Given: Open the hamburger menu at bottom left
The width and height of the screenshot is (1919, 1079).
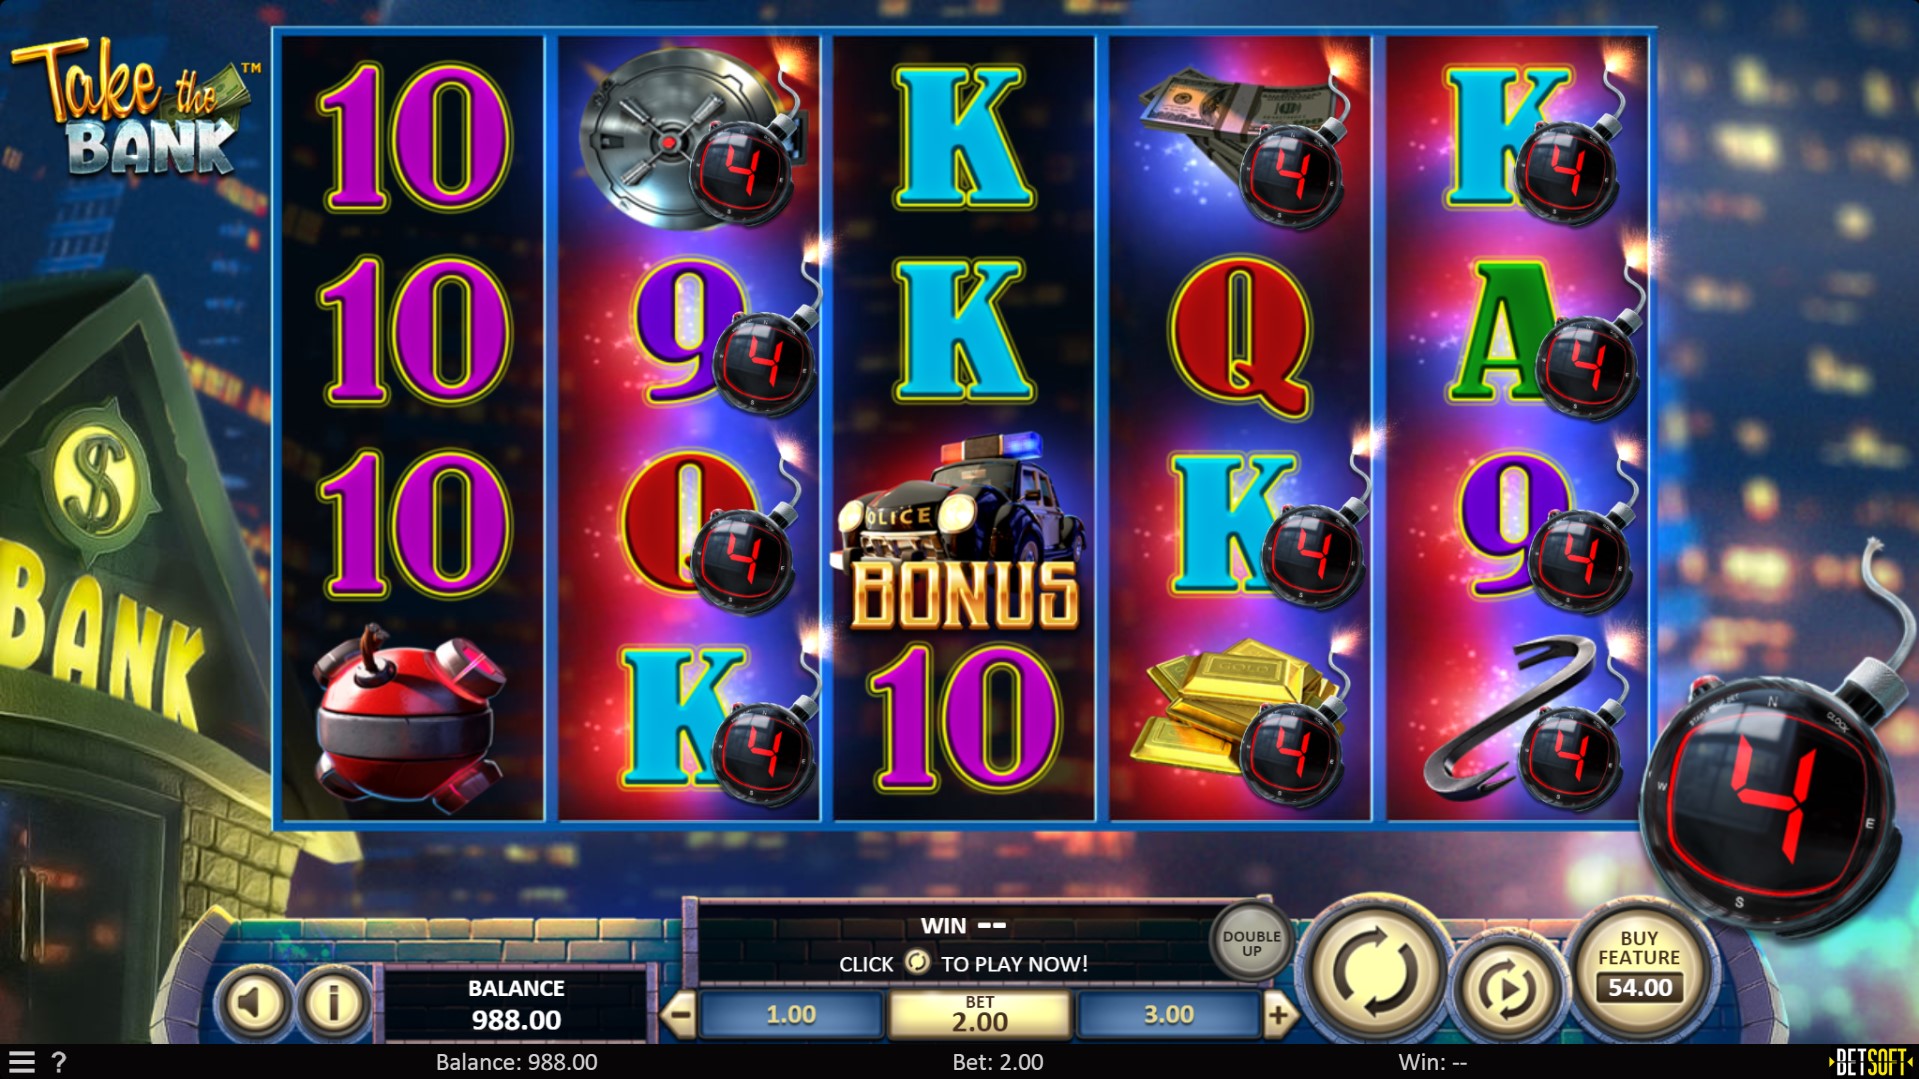Looking at the screenshot, I should click(21, 1062).
